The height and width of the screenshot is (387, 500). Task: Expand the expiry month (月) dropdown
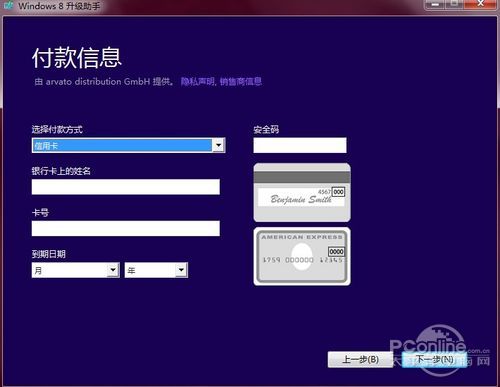point(75,270)
